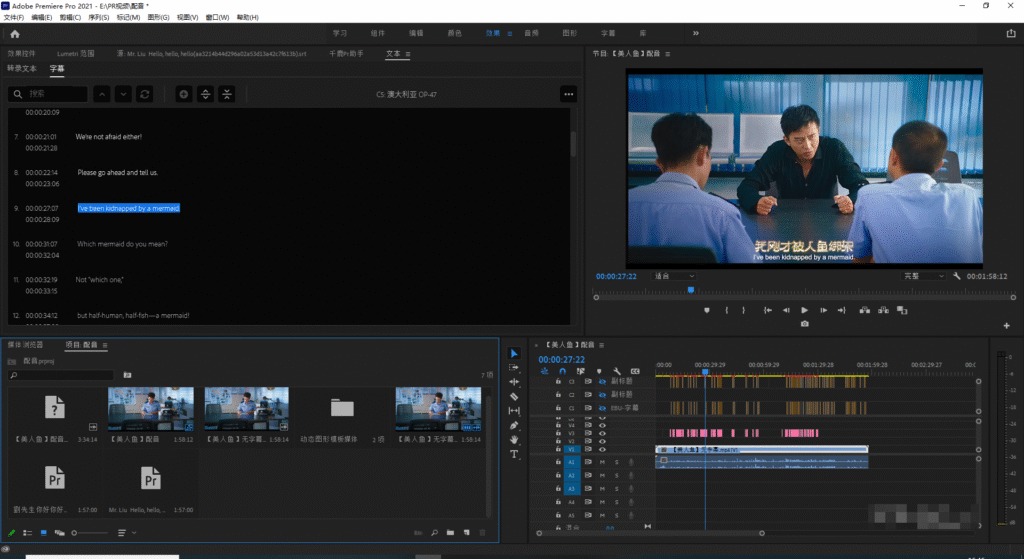1024x559 pixels.
Task: Click the Export Frame camera icon
Action: (x=805, y=324)
